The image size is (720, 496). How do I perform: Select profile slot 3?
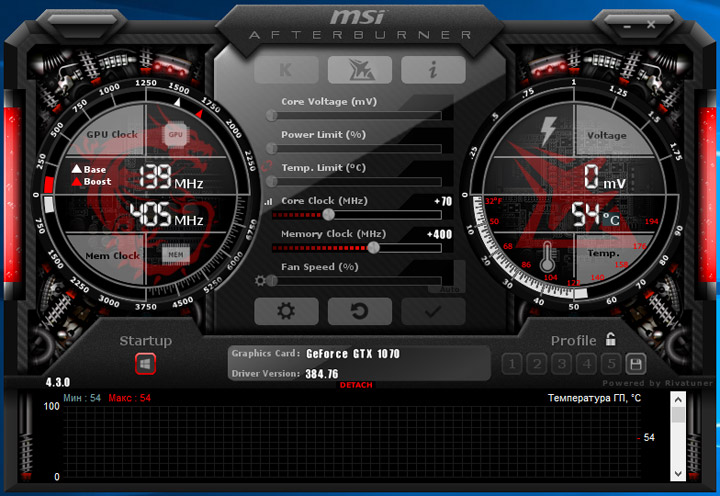point(562,364)
